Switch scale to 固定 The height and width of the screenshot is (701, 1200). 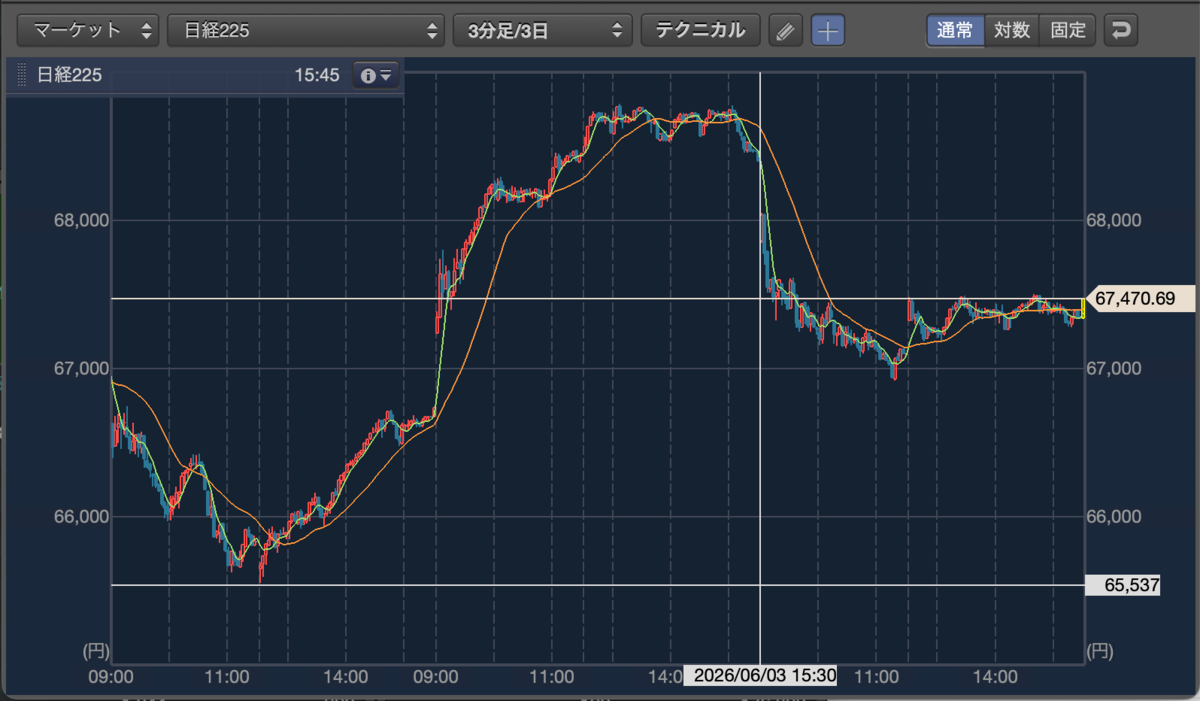tap(1068, 30)
